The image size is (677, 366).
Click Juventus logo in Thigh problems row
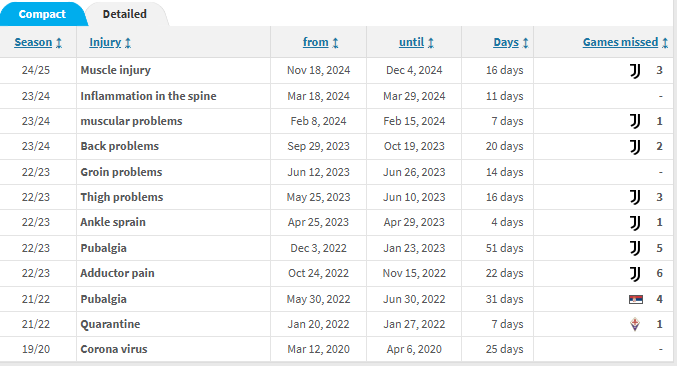coord(635,197)
